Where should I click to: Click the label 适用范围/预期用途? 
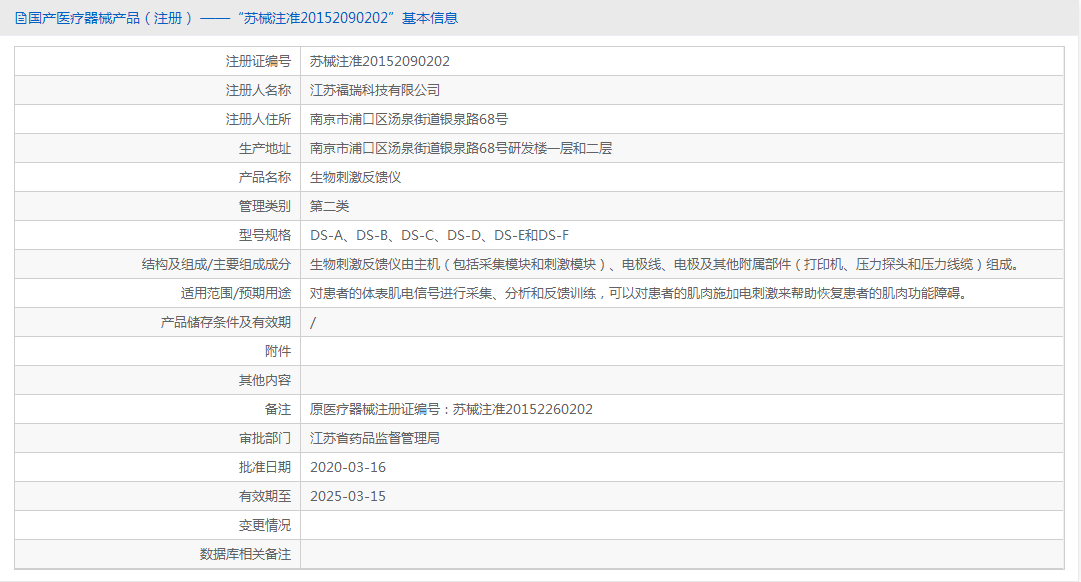pyautogui.click(x=236, y=293)
